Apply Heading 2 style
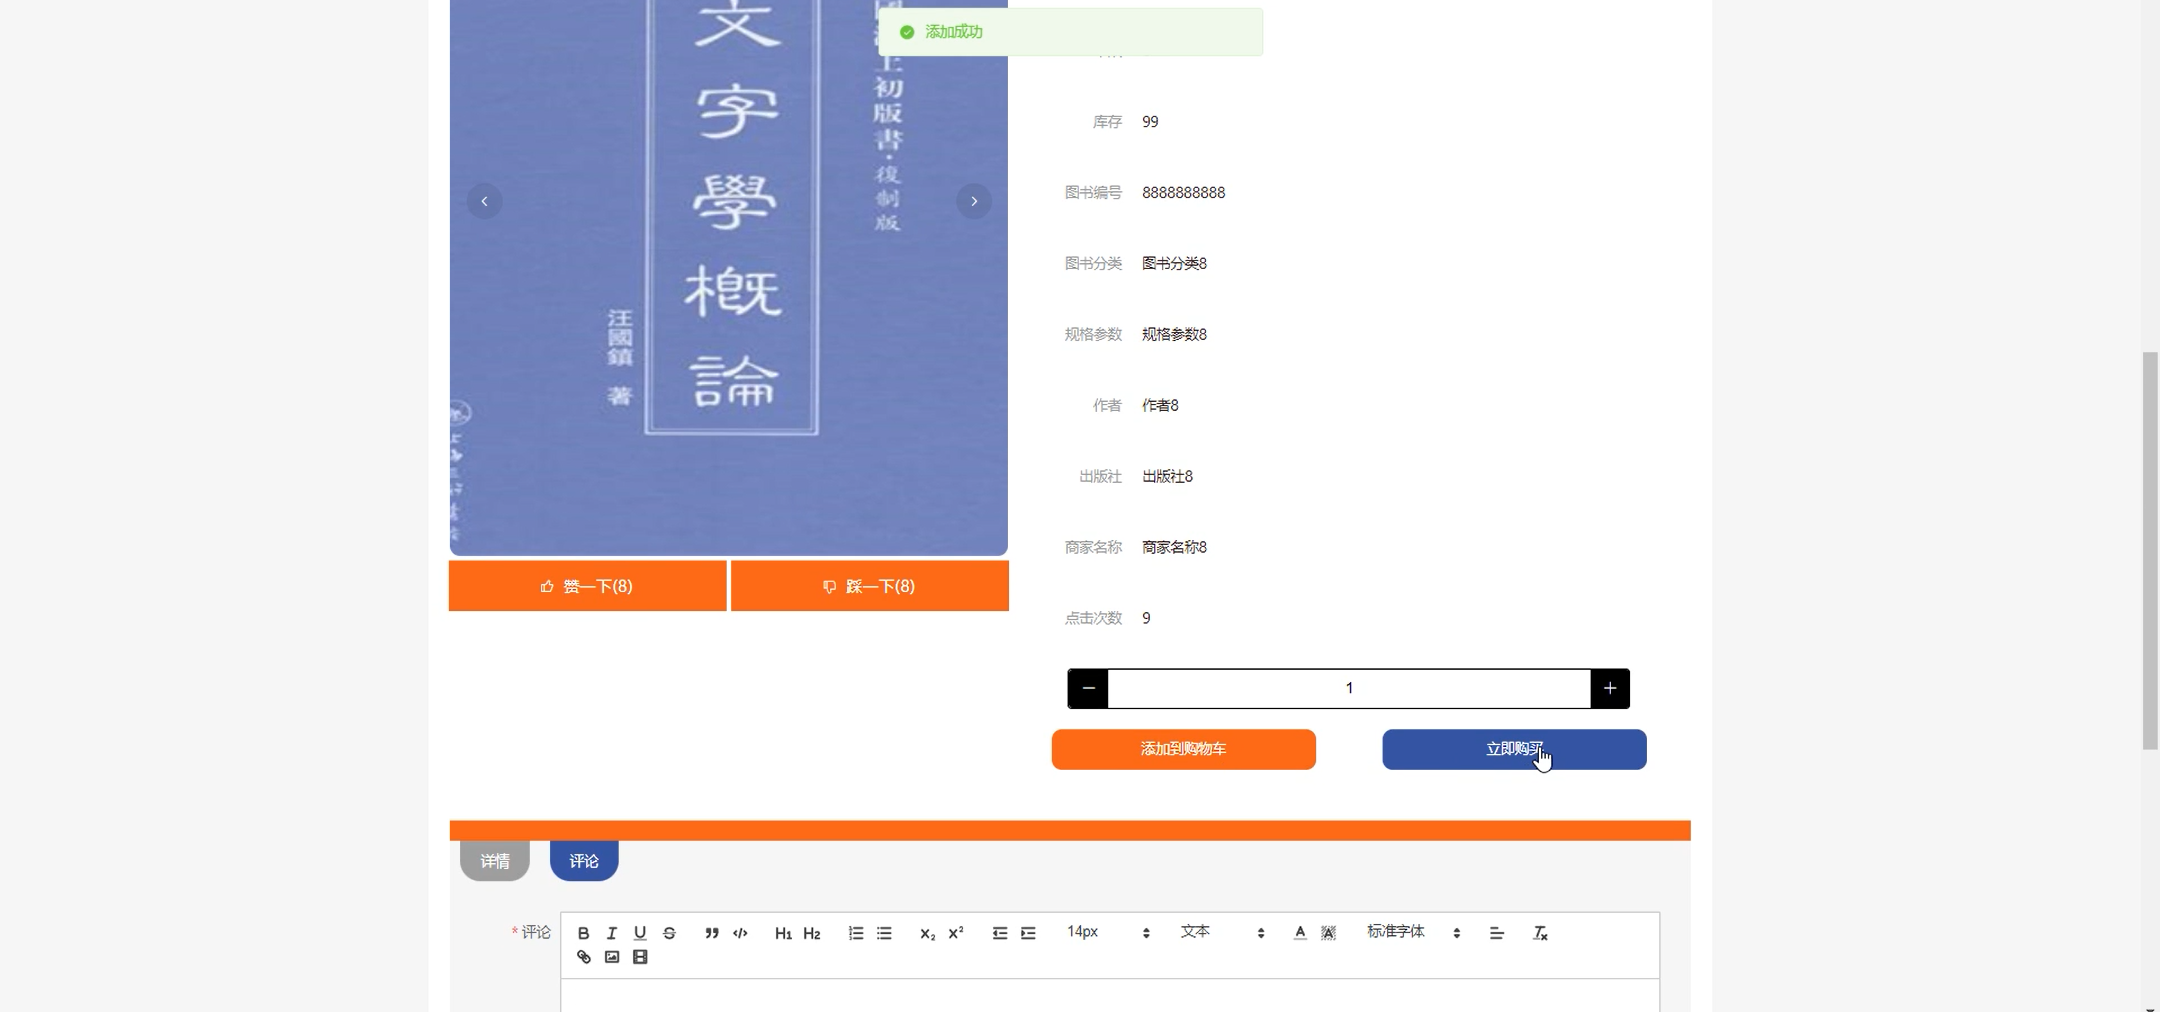Screen dimensions: 2160x1012 (x=812, y=932)
